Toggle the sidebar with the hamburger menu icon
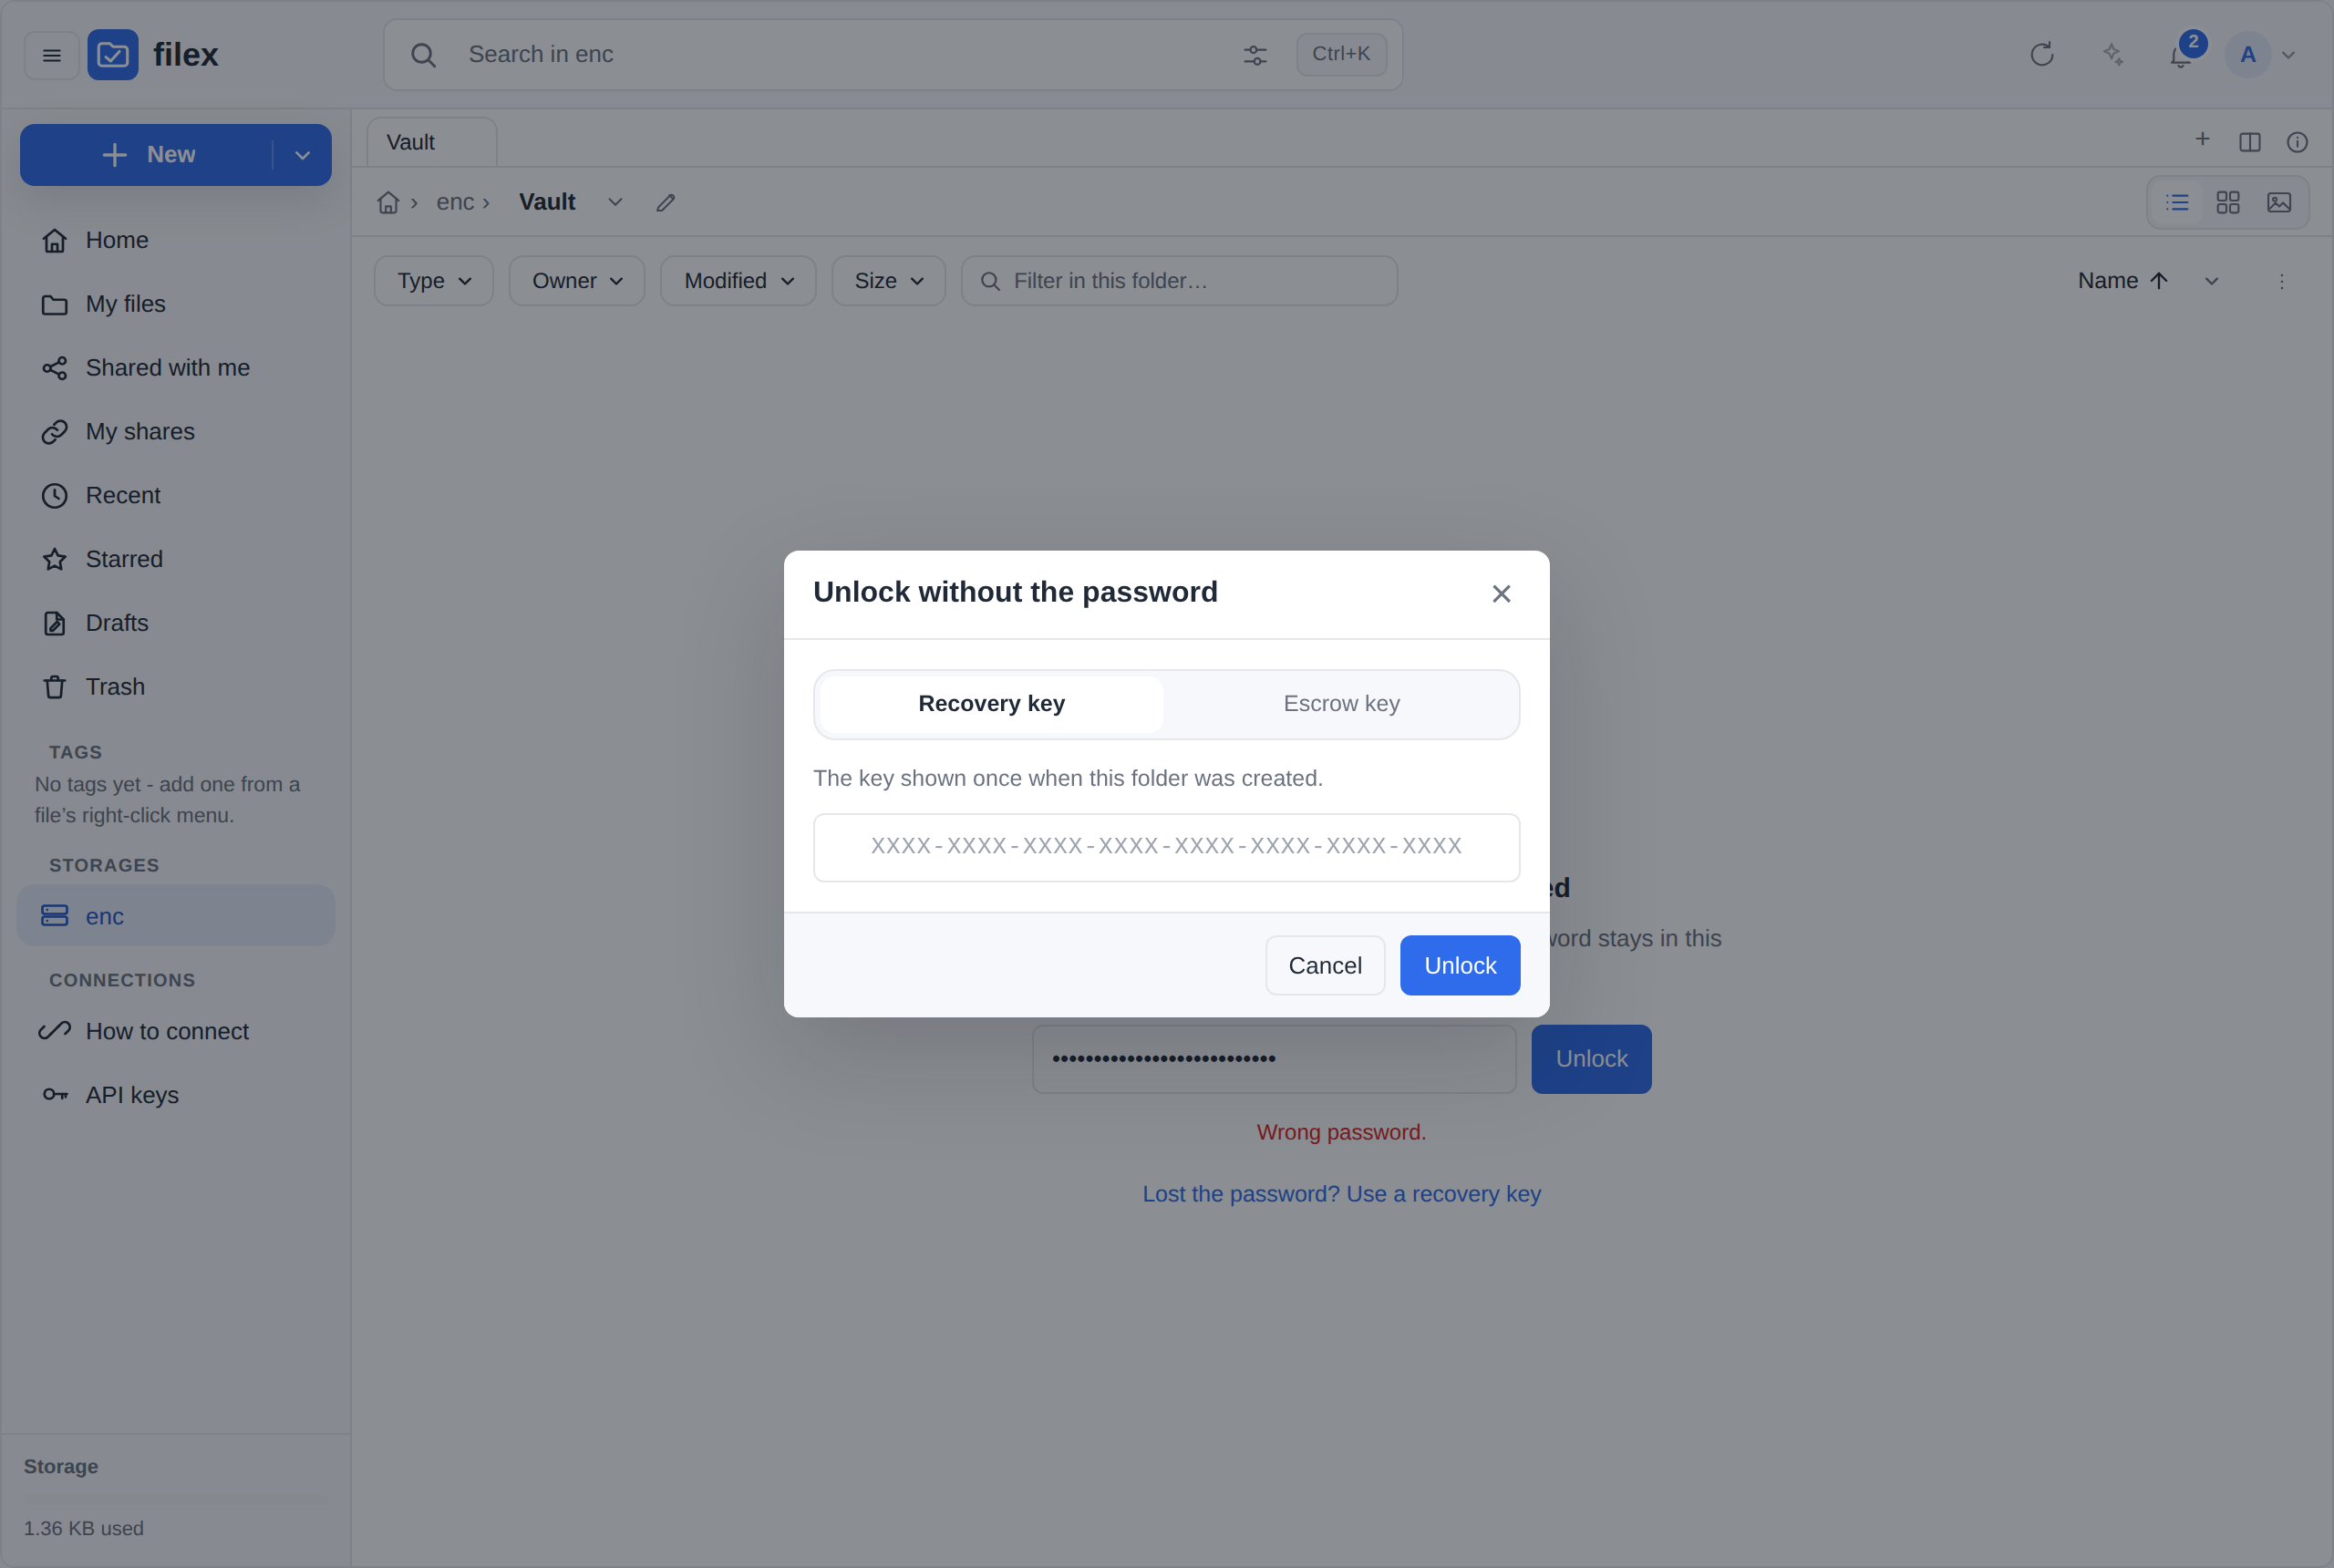Viewport: 2334px width, 1568px height. click(x=51, y=55)
